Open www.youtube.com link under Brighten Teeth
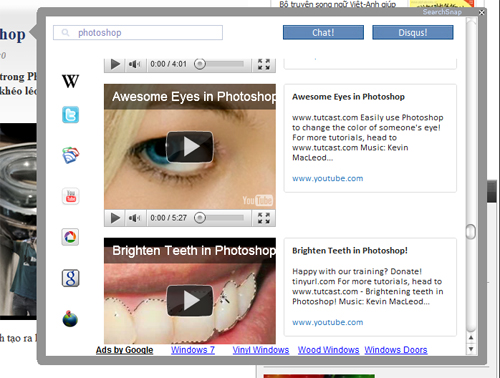500x378 pixels. [x=328, y=322]
